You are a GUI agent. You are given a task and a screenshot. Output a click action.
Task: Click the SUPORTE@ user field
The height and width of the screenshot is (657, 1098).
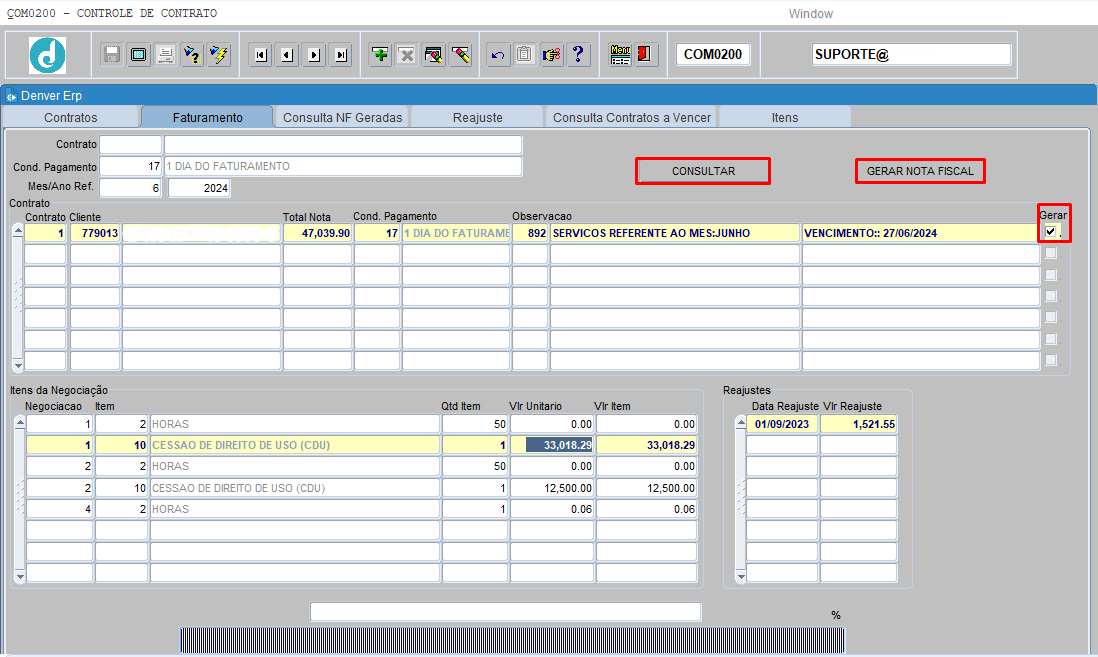(912, 54)
